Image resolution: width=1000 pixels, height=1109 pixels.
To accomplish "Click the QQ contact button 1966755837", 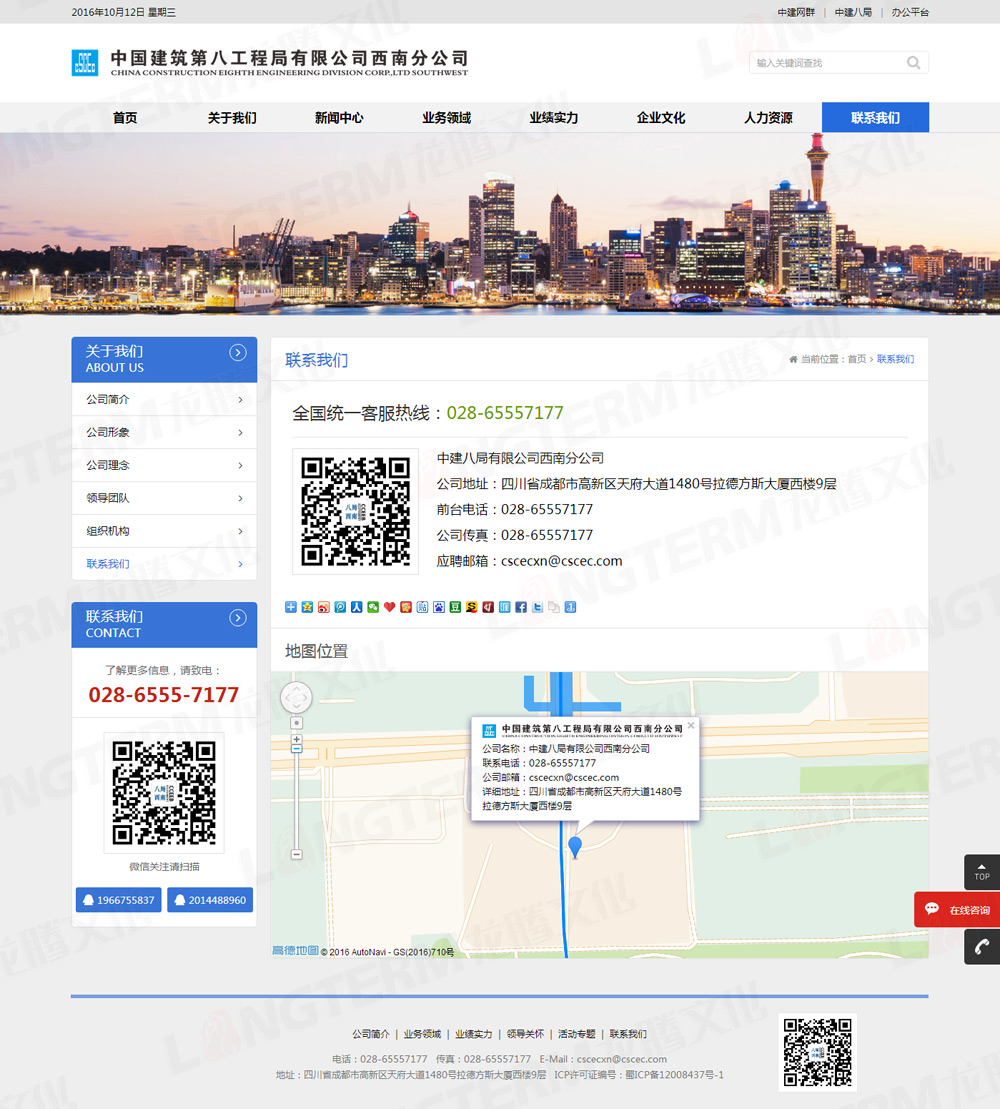I will pos(118,900).
